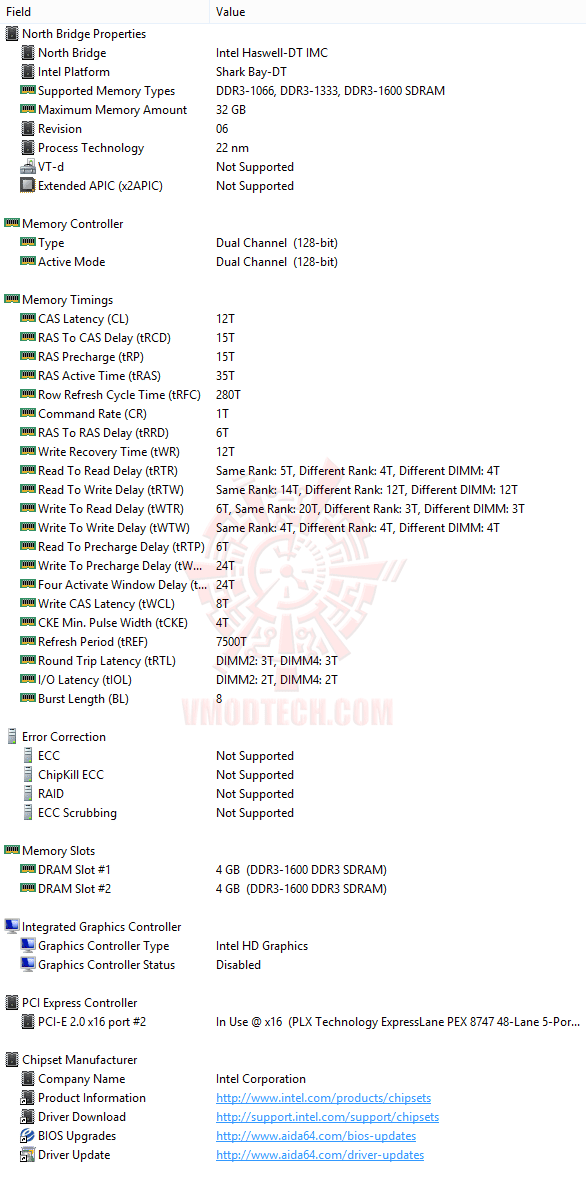This screenshot has width=586, height=1182.
Task: Click the PCI Express Controller chip icon
Action: (x=12, y=1003)
